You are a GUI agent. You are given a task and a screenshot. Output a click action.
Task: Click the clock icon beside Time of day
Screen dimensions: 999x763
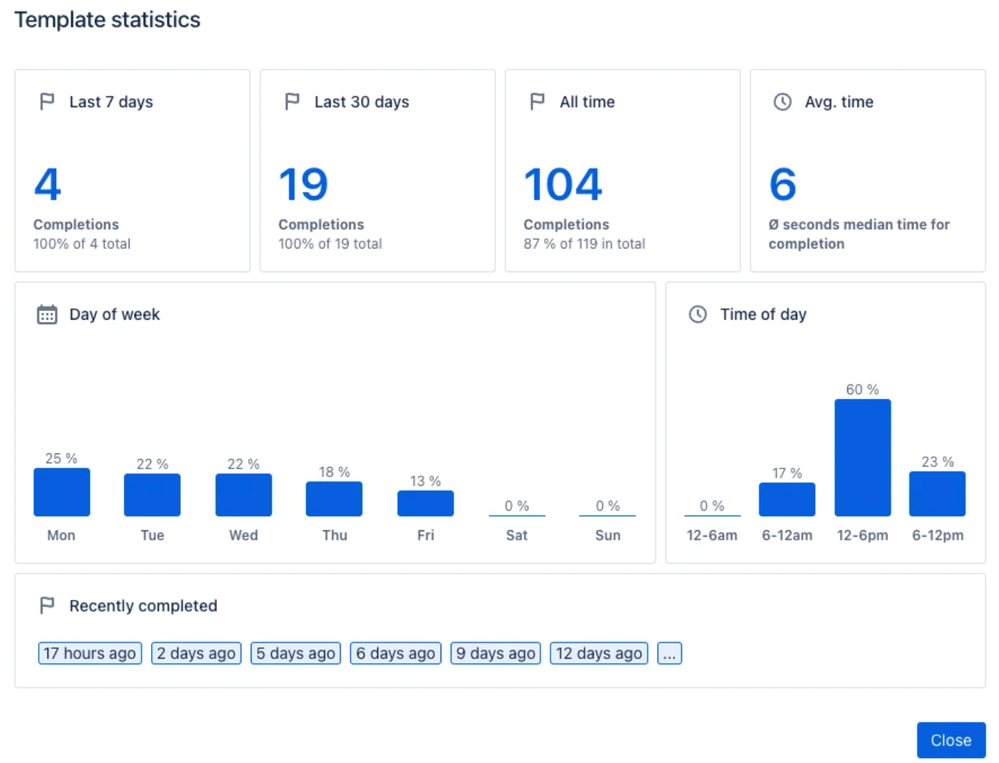click(698, 315)
